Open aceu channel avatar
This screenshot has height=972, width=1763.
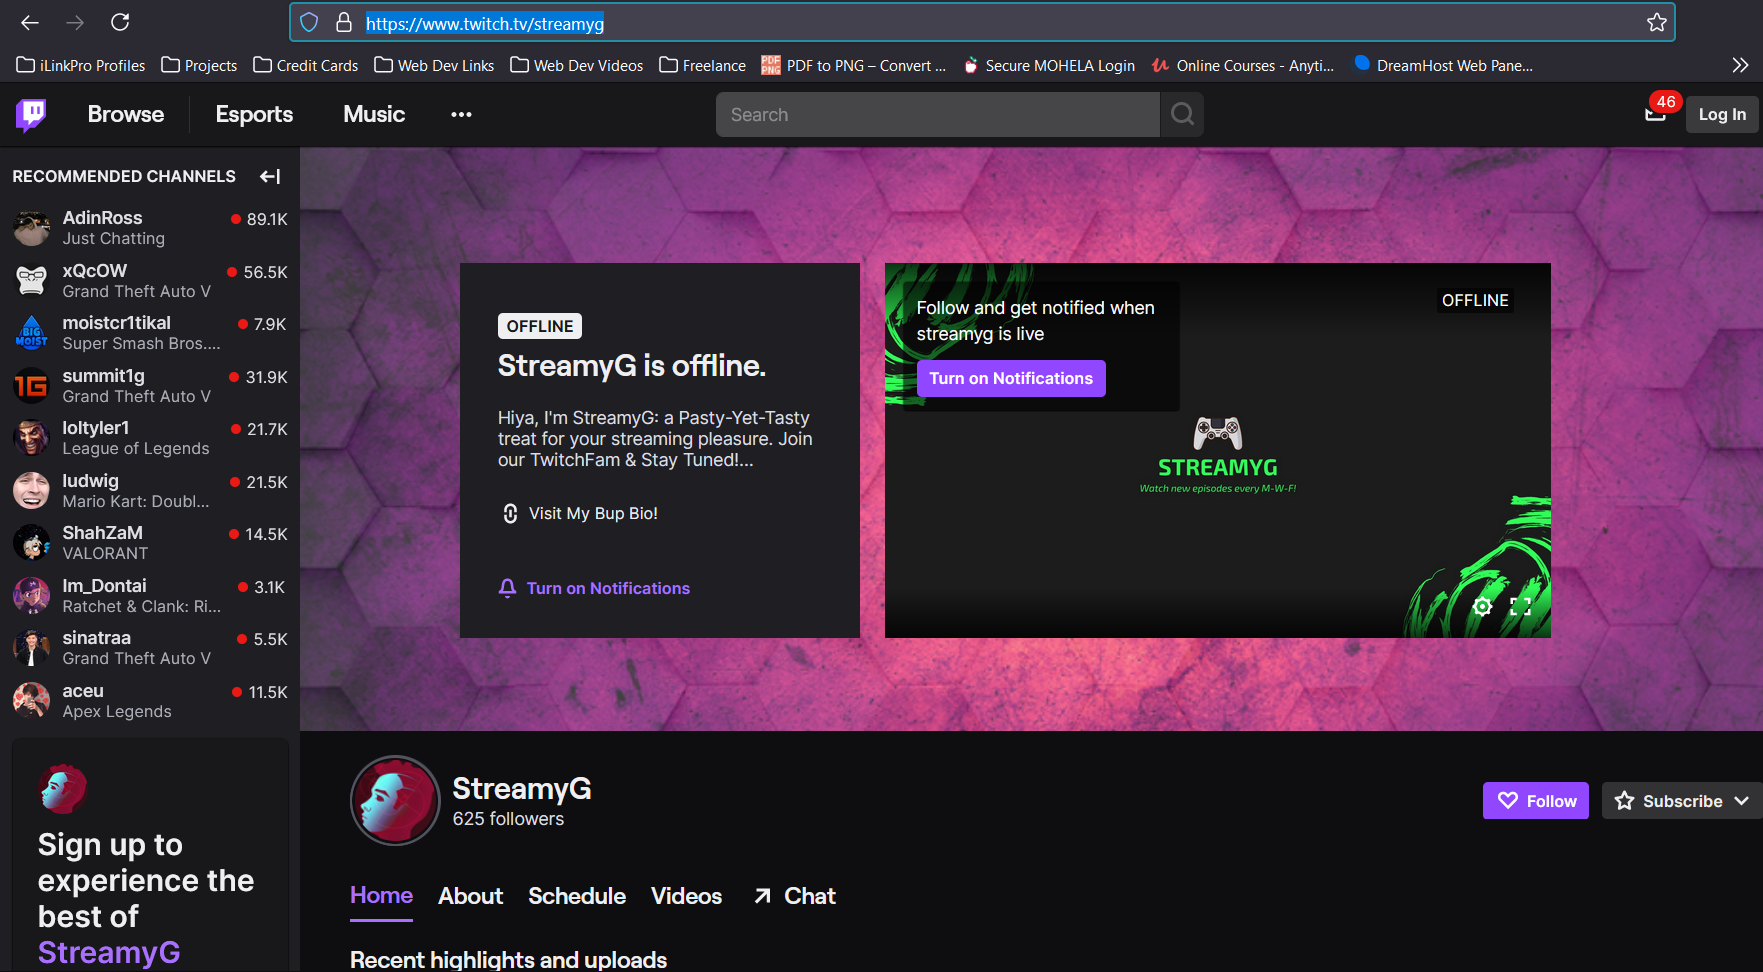32,701
